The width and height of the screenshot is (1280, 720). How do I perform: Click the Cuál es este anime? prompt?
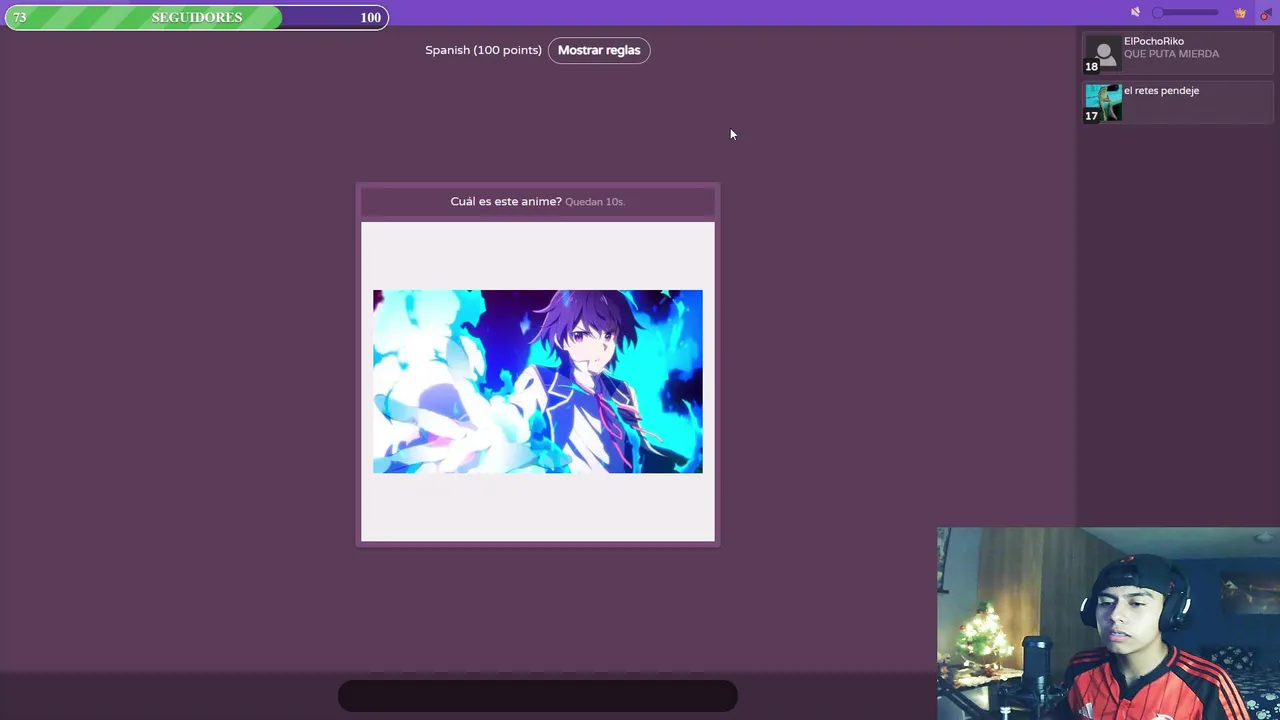[506, 202]
